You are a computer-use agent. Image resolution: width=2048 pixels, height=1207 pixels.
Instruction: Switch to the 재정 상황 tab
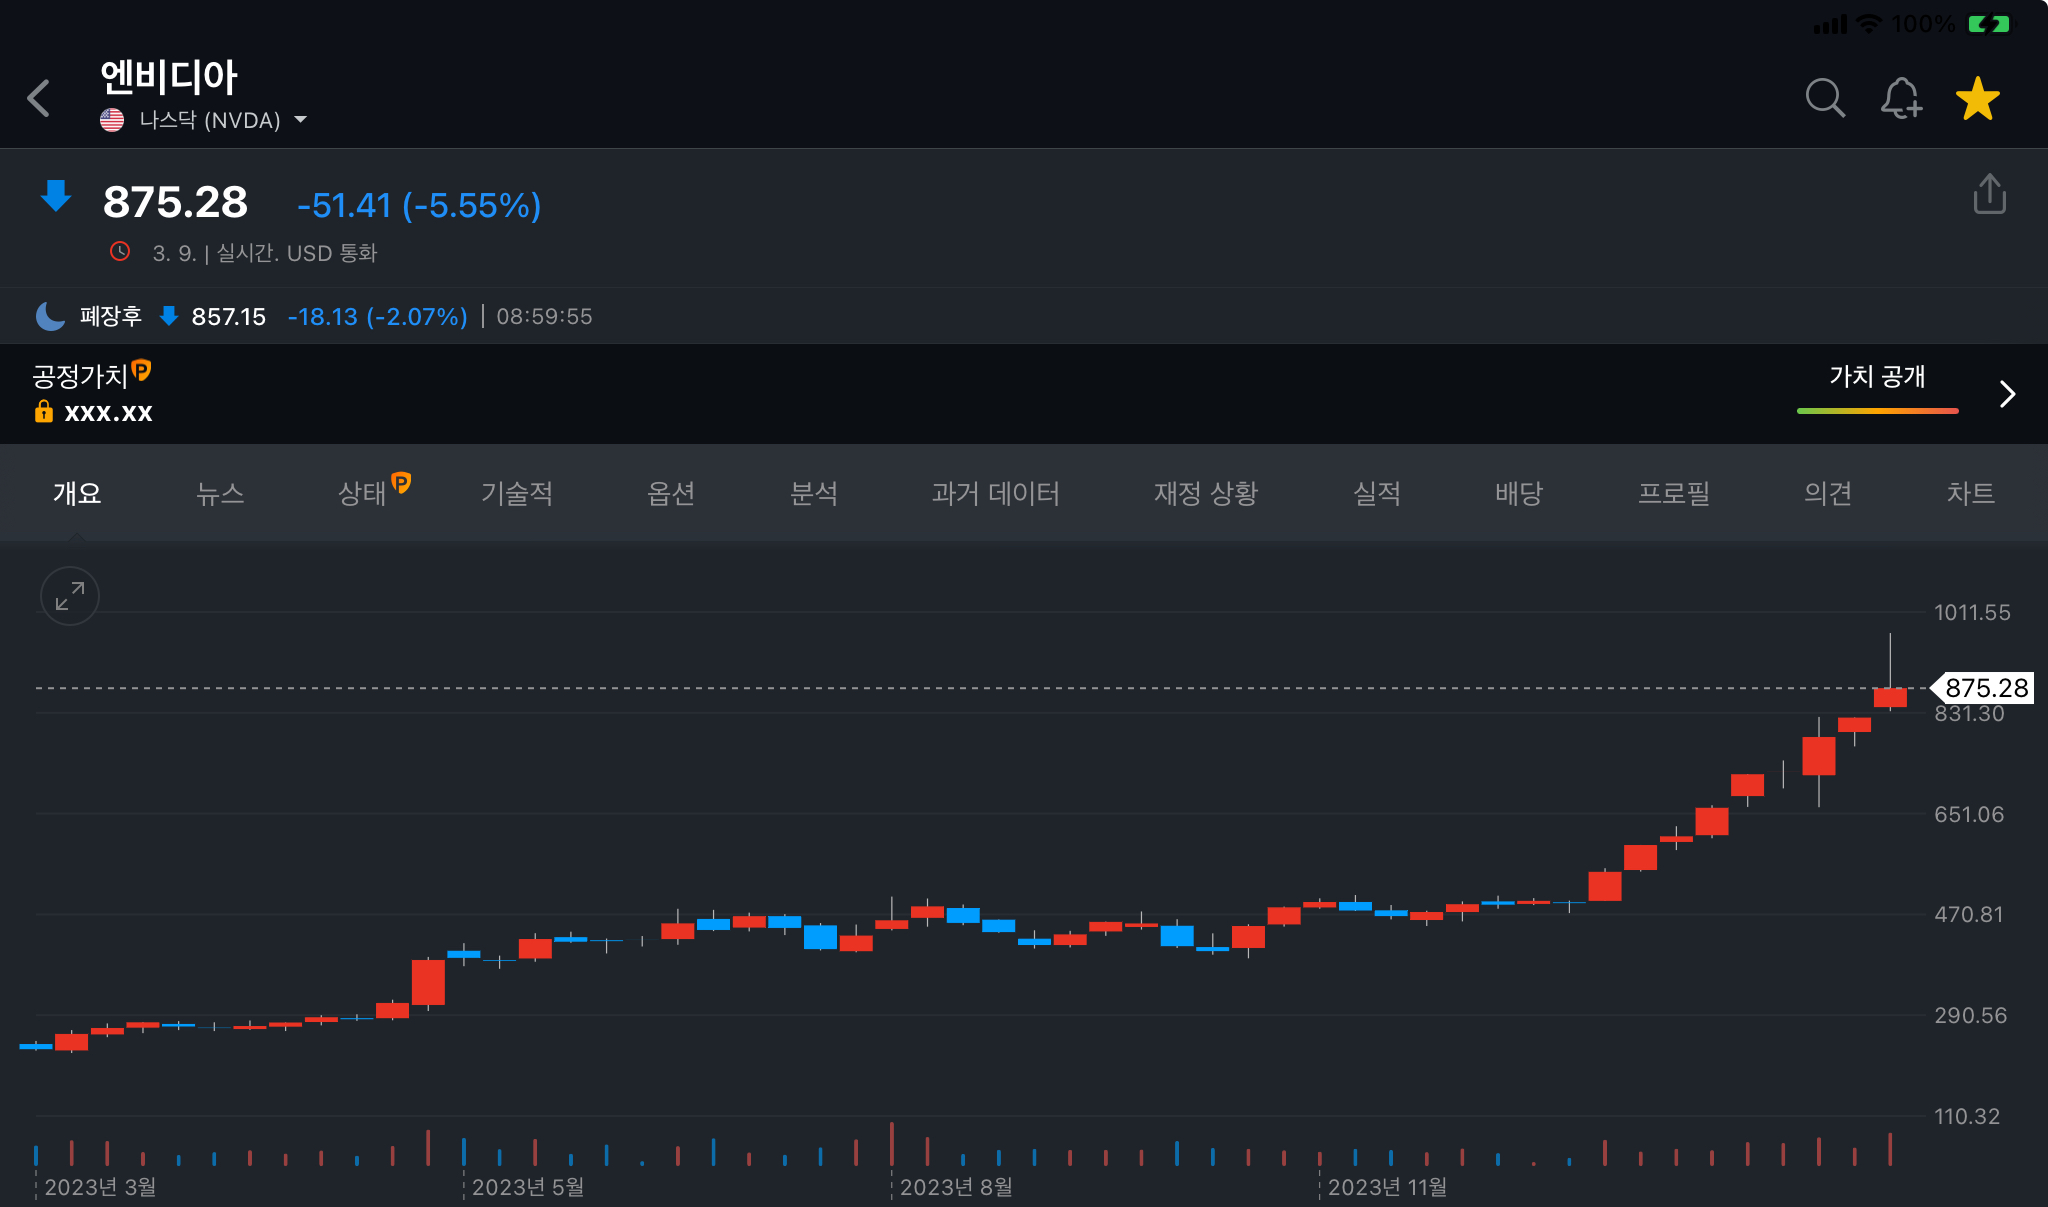point(1206,493)
